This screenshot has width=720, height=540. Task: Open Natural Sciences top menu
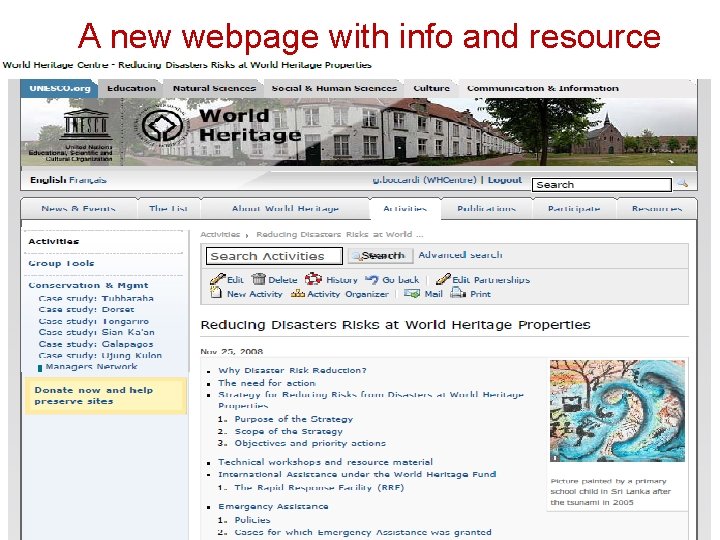click(x=214, y=88)
